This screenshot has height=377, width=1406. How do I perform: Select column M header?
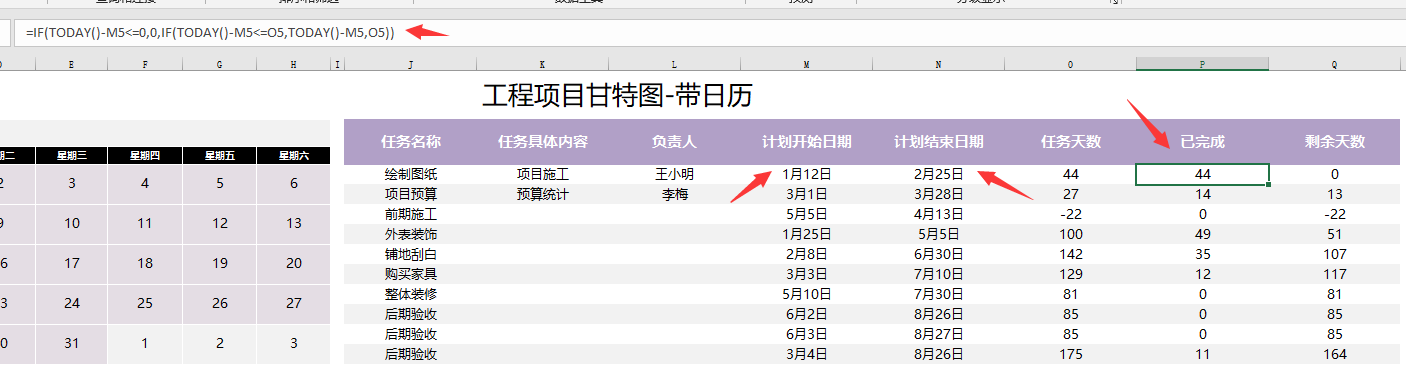(x=806, y=64)
